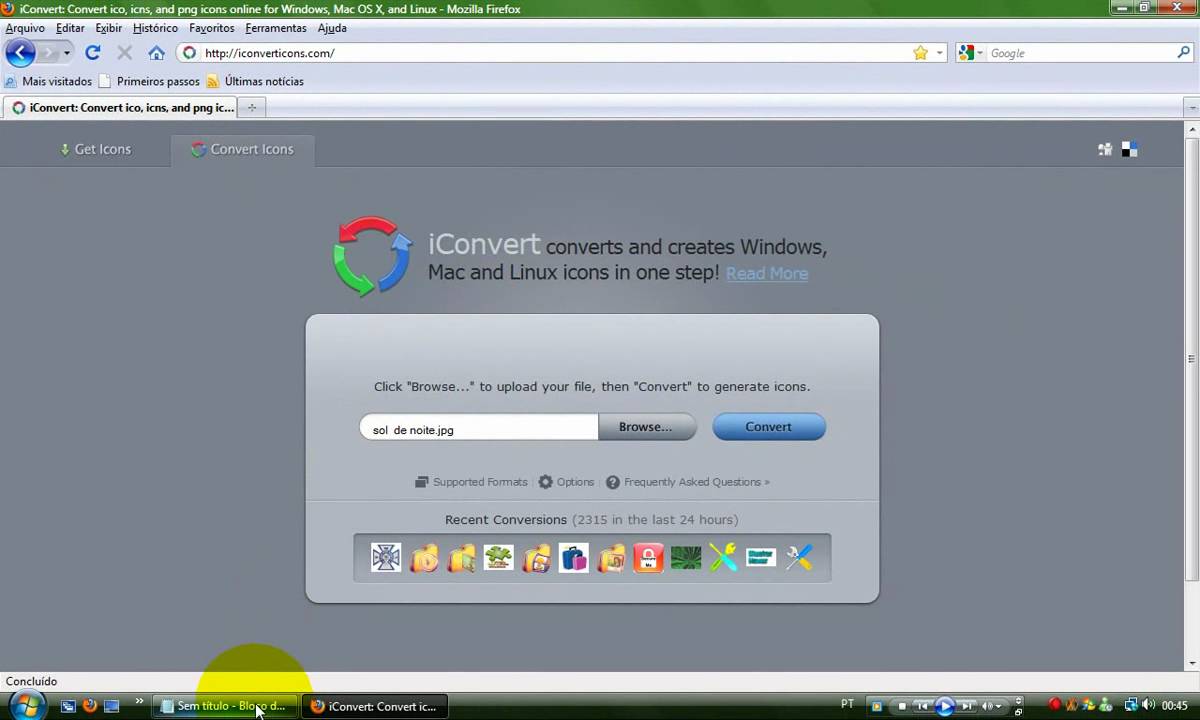The image size is (1200, 720).
Task: Open the Options link
Action: [x=566, y=482]
